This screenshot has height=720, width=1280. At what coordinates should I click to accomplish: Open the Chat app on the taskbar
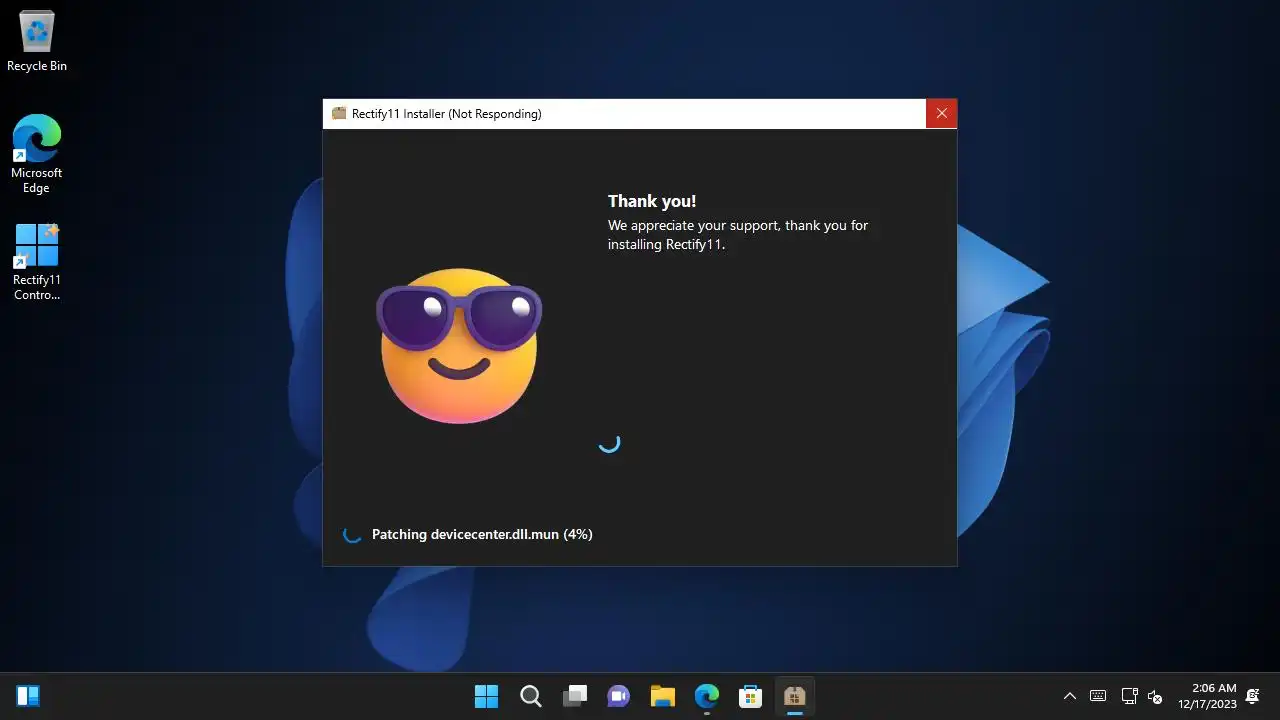[619, 696]
